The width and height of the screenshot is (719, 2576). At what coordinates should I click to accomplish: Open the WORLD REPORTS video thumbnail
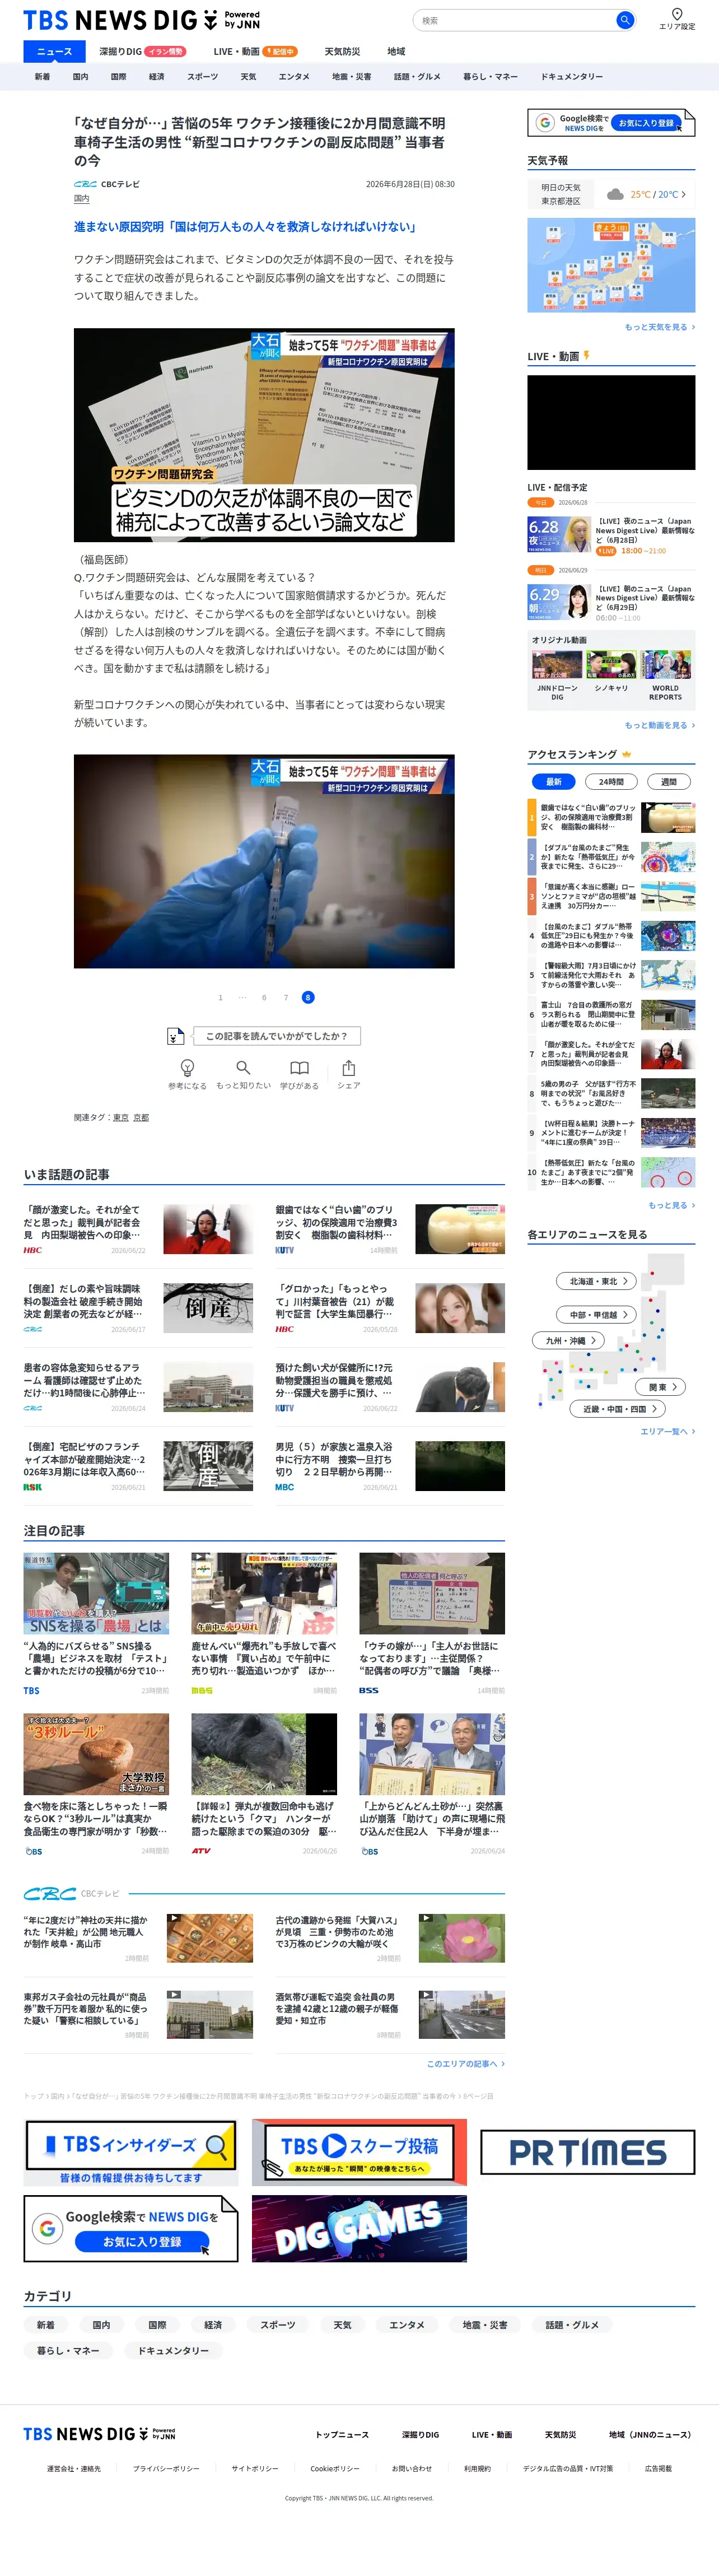pos(665,666)
